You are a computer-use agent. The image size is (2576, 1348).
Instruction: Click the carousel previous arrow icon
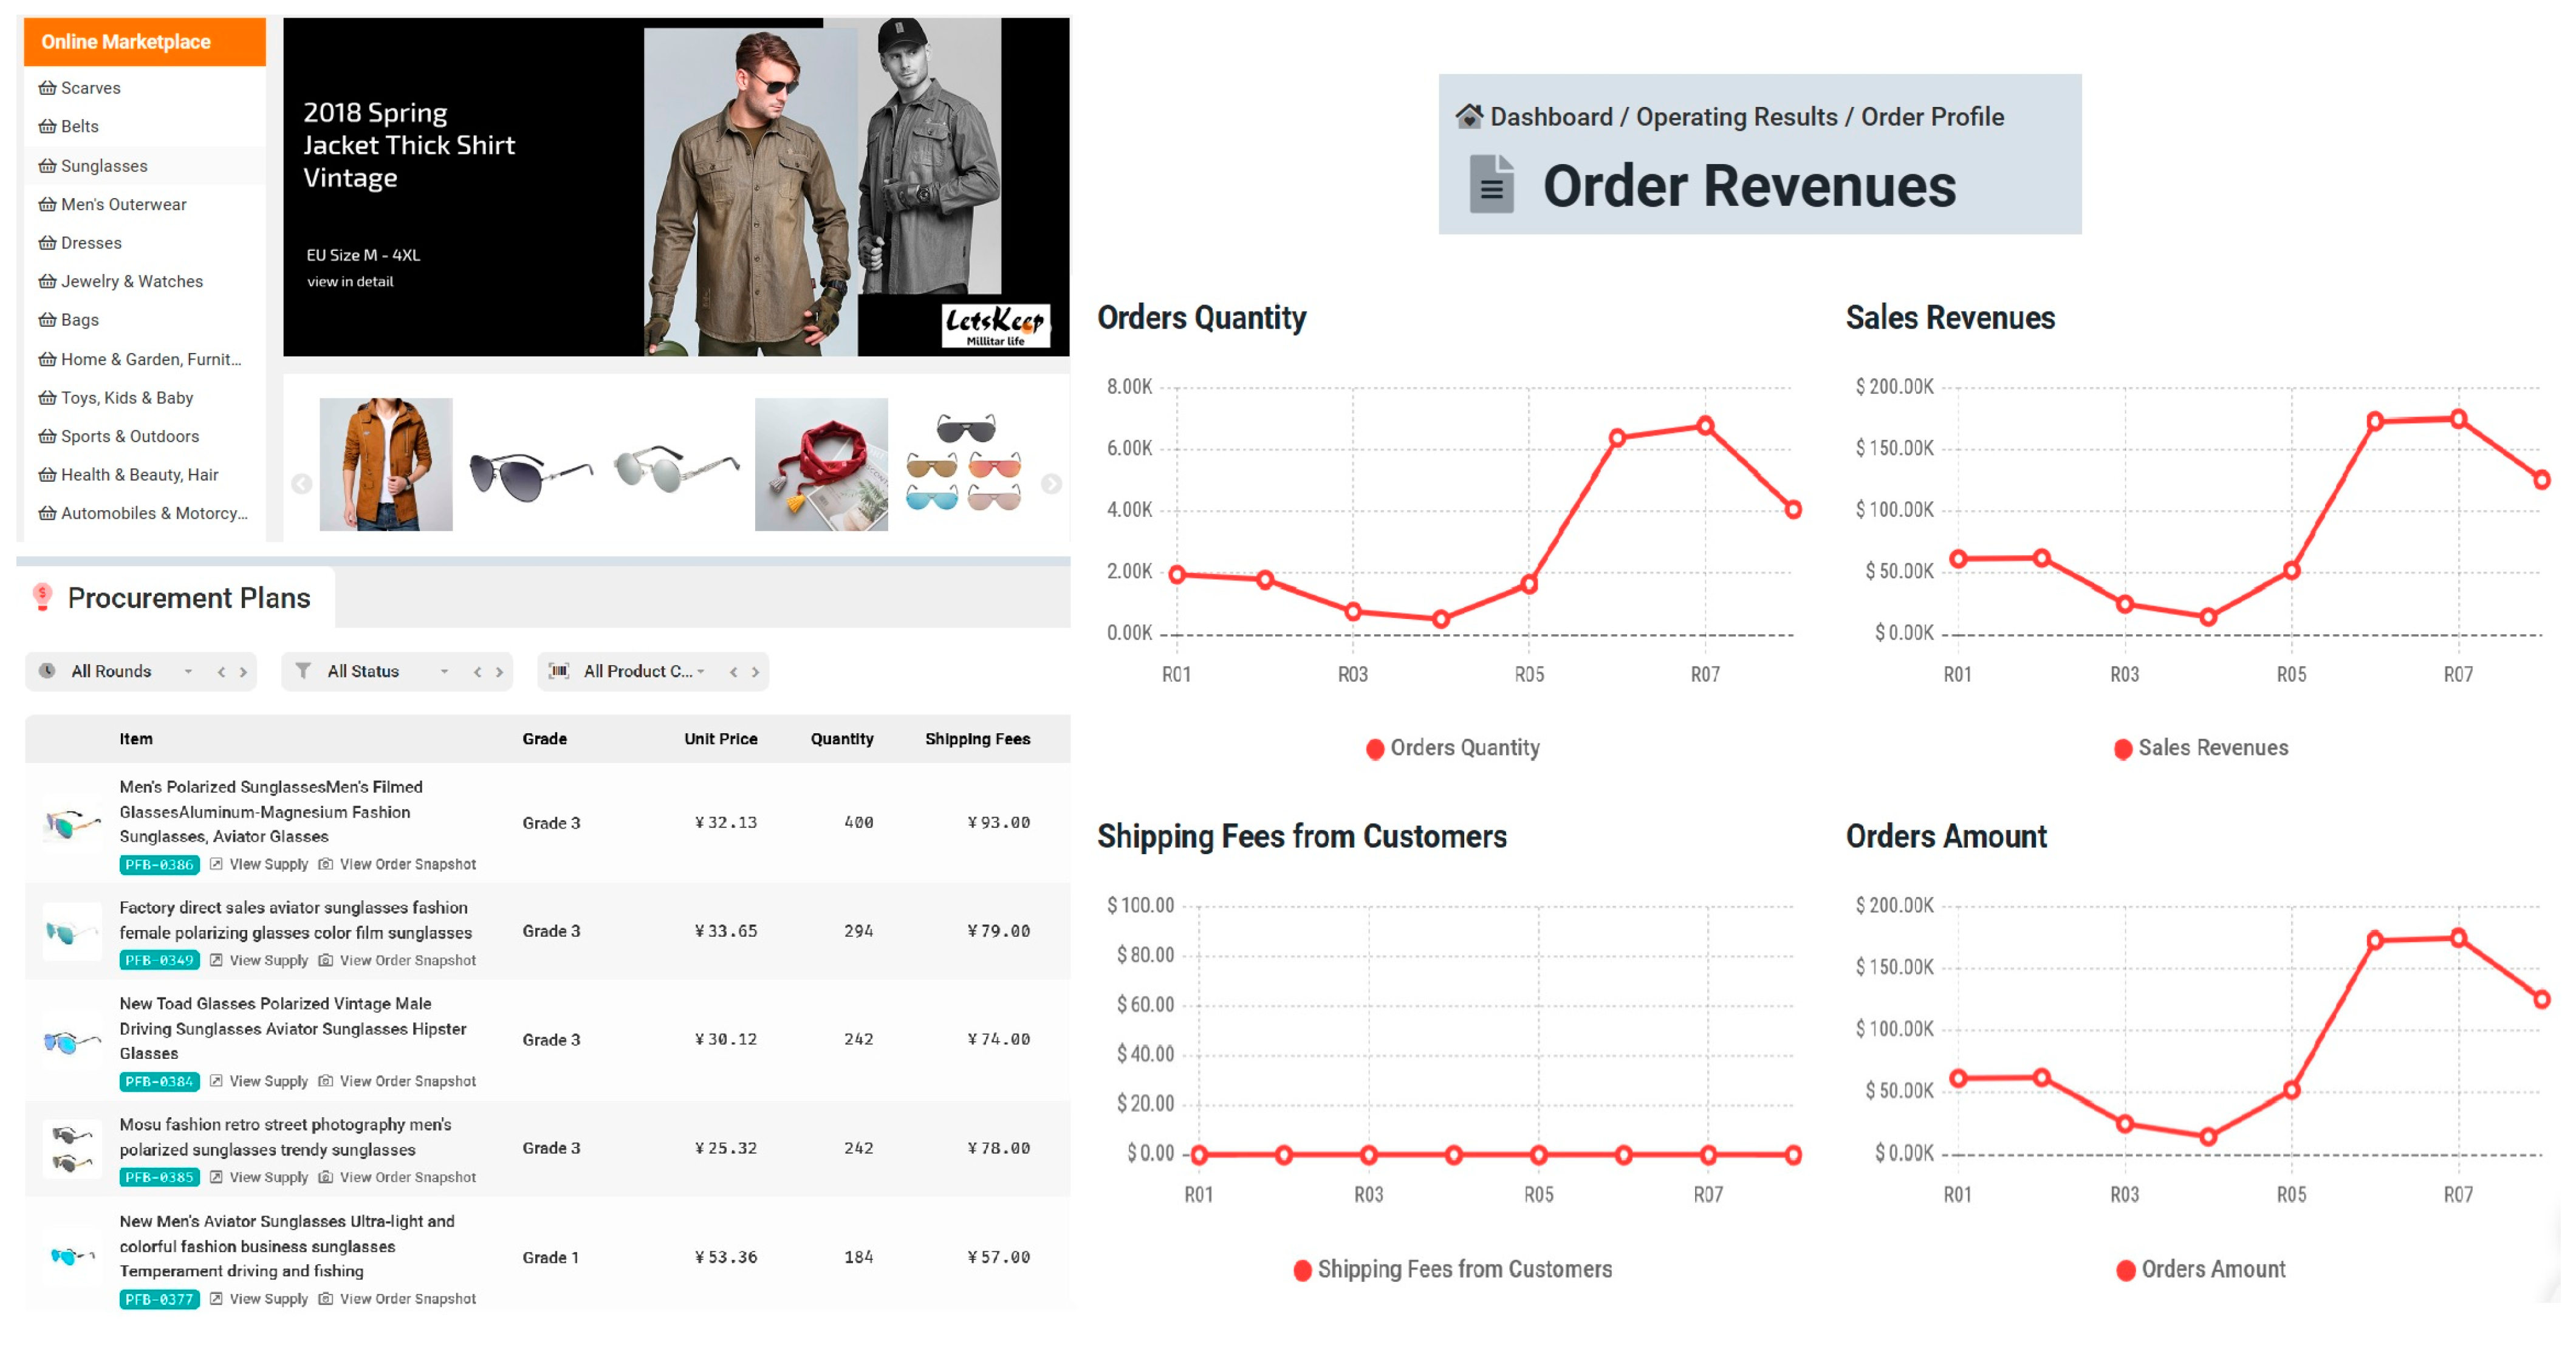pos(301,484)
